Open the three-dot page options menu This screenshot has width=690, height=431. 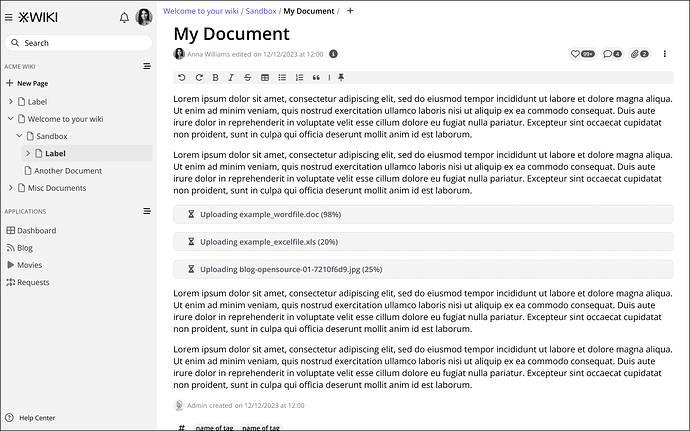(666, 53)
